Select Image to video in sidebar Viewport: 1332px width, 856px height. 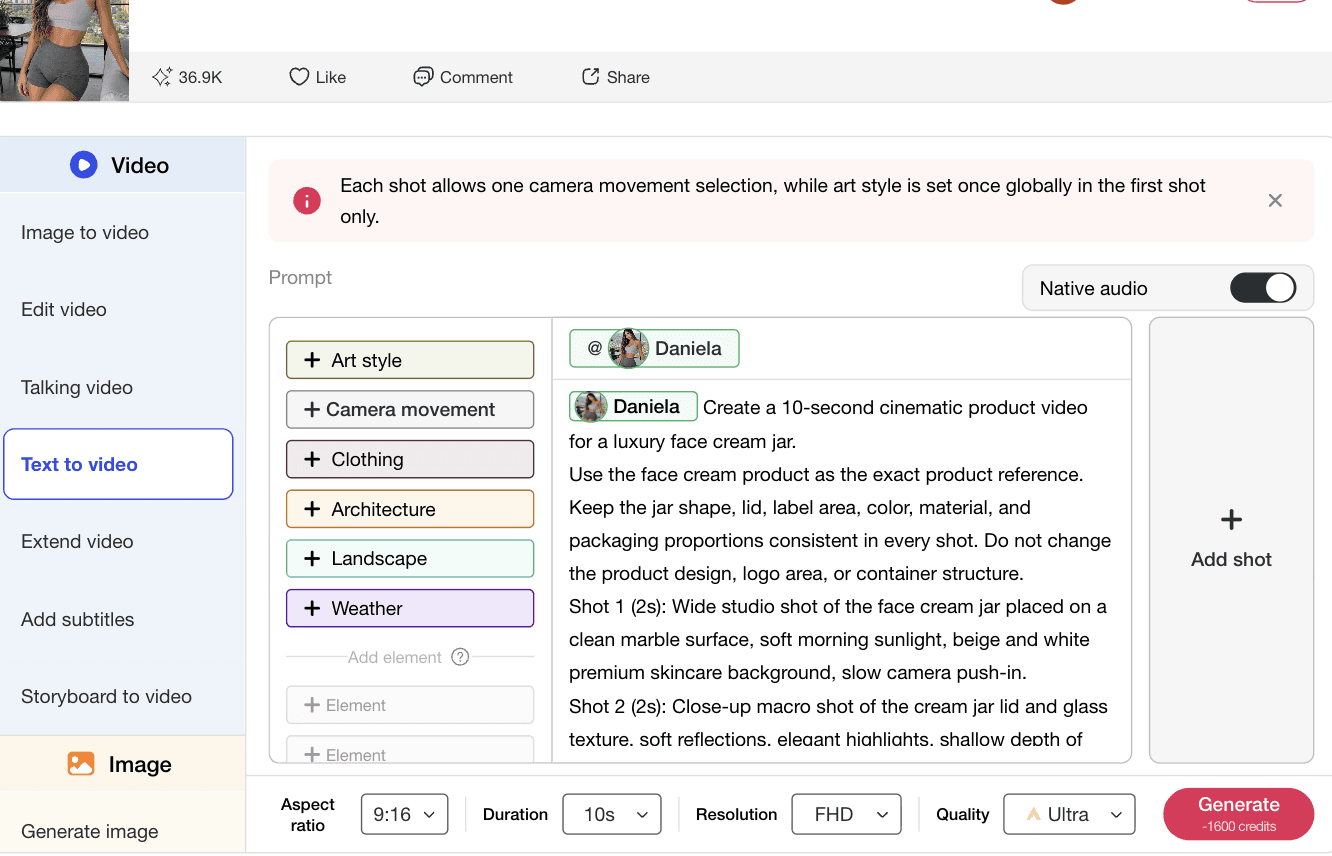(x=85, y=232)
